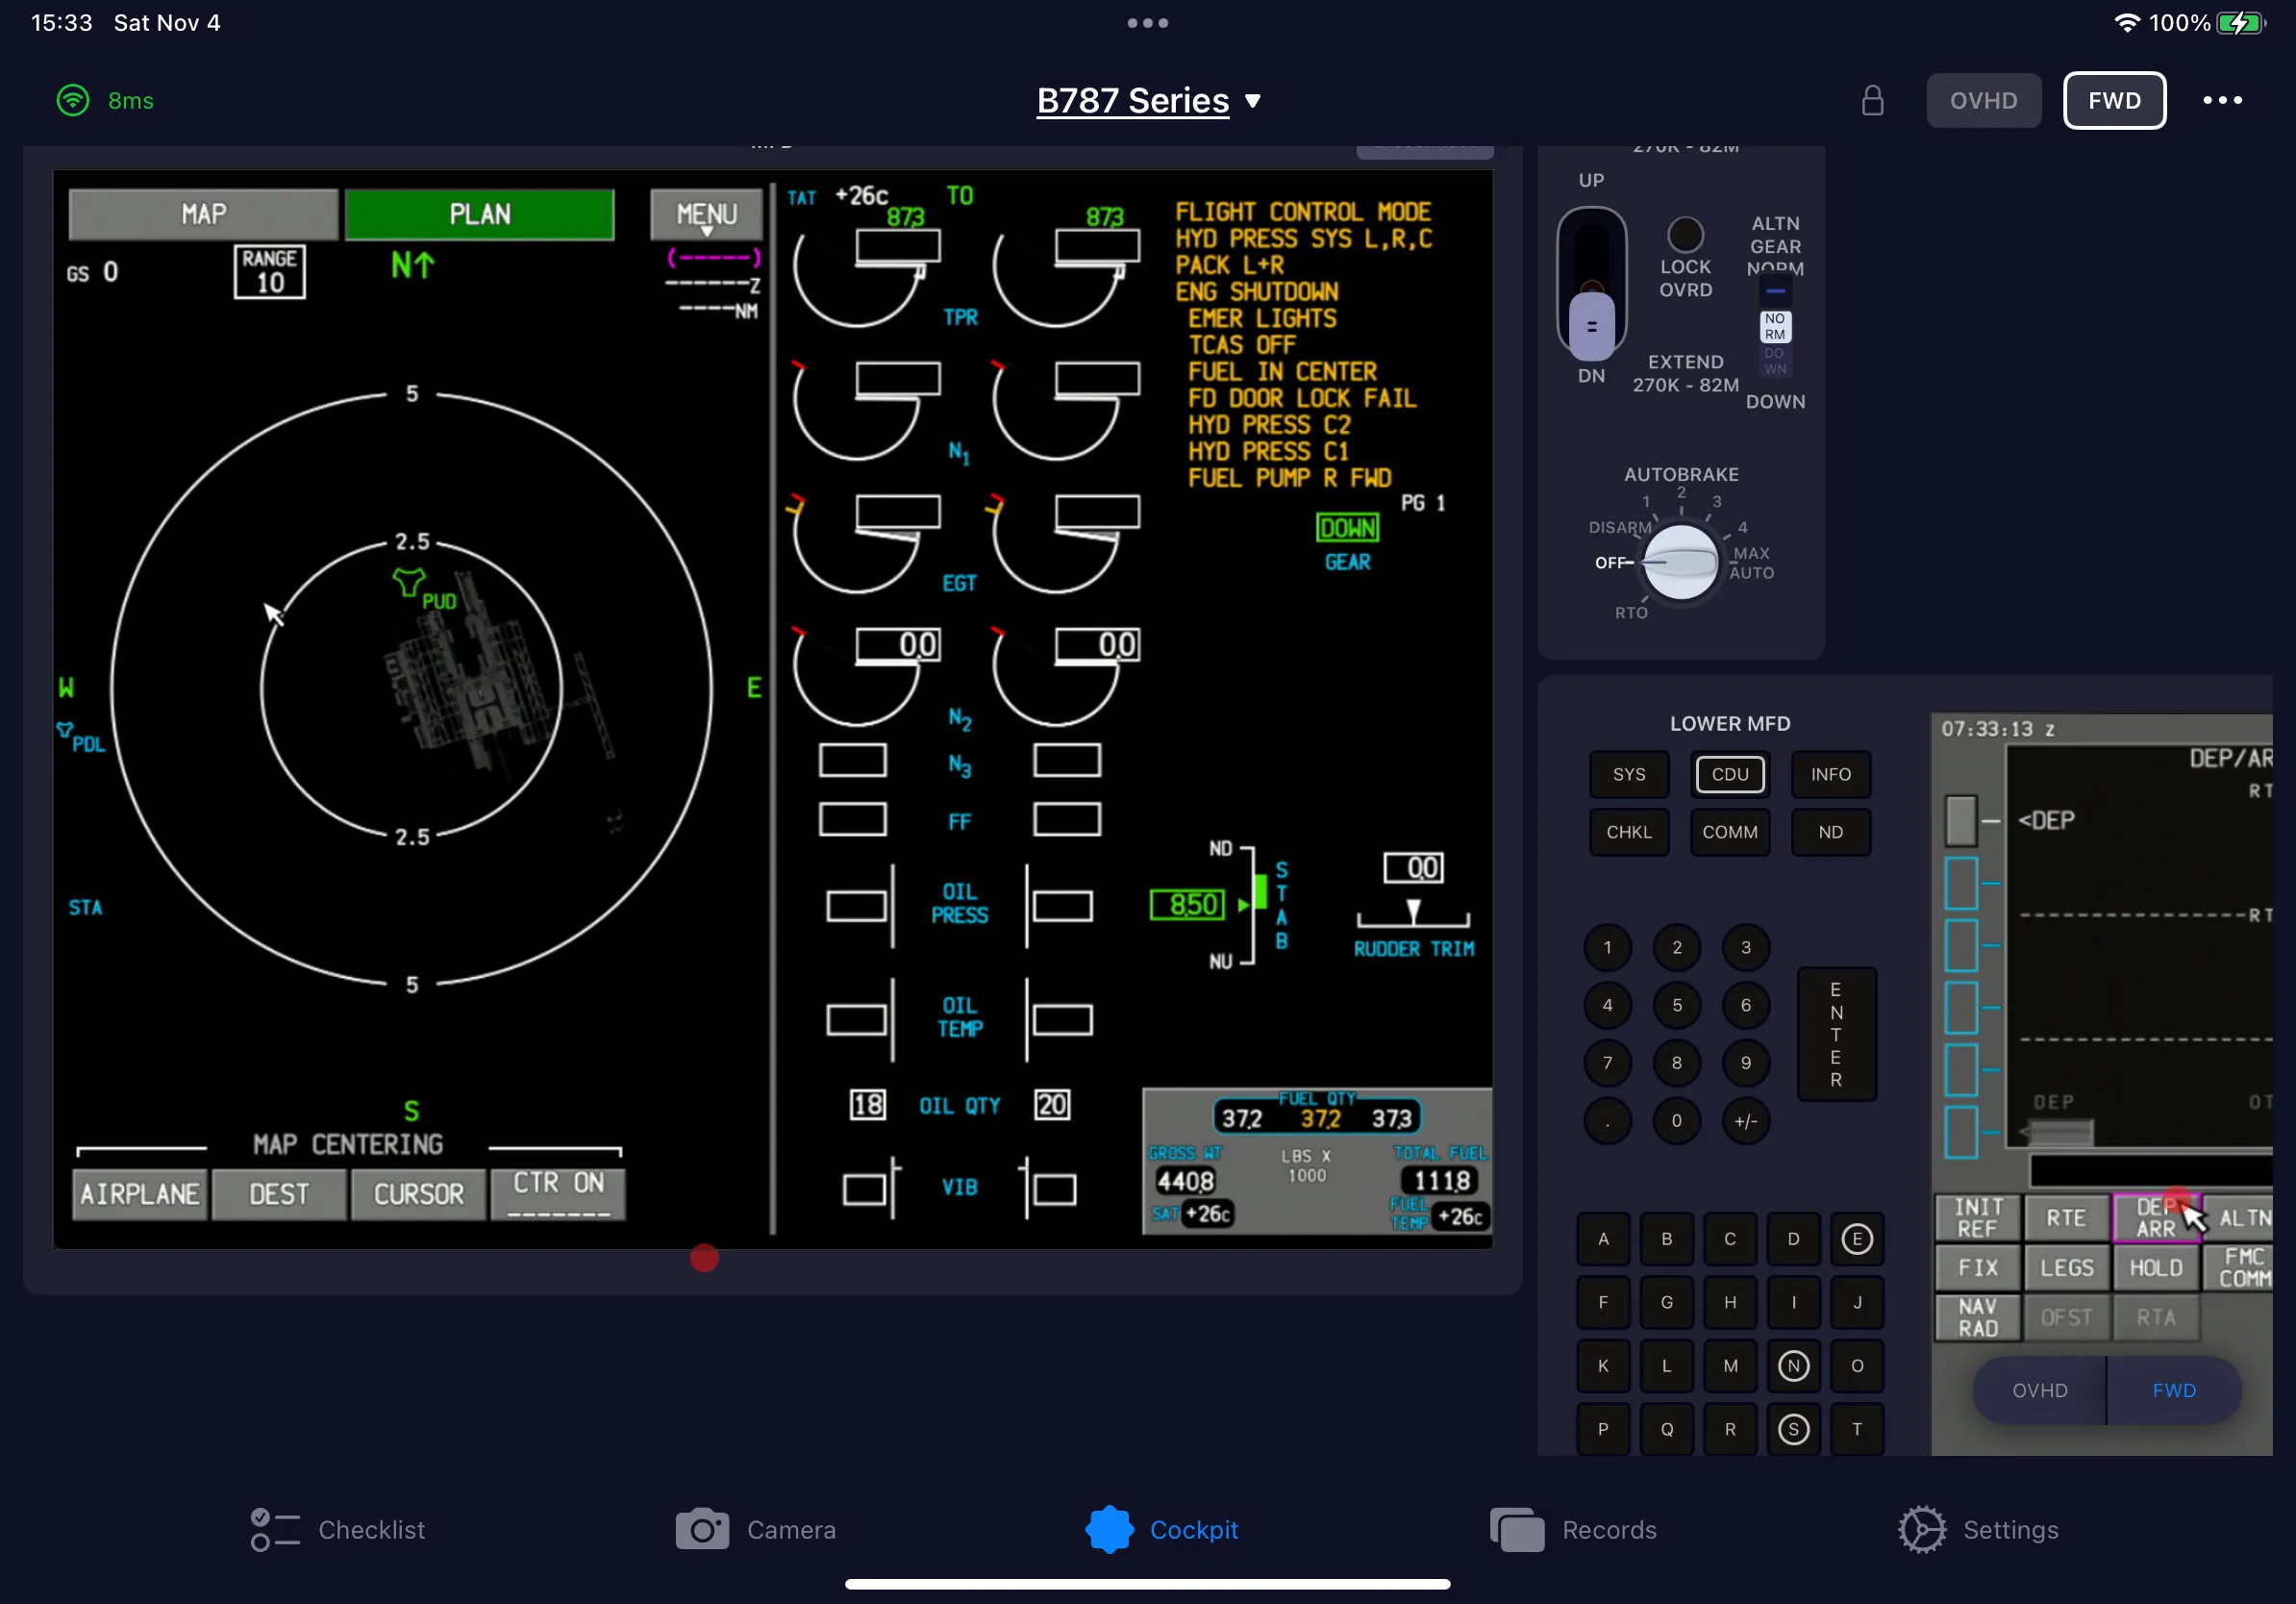The height and width of the screenshot is (1604, 2296).
Task: Tap the FMC COMM CDU key
Action: [x=2239, y=1267]
